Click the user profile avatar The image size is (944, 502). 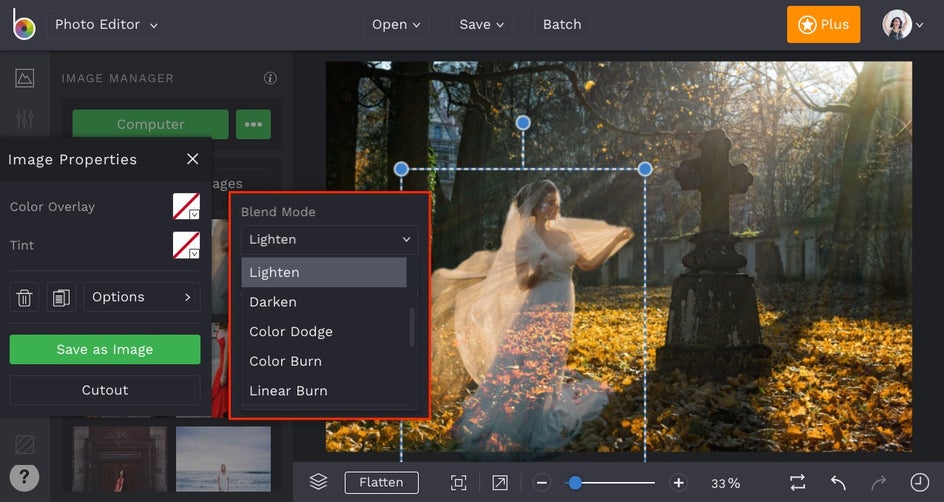[x=897, y=25]
